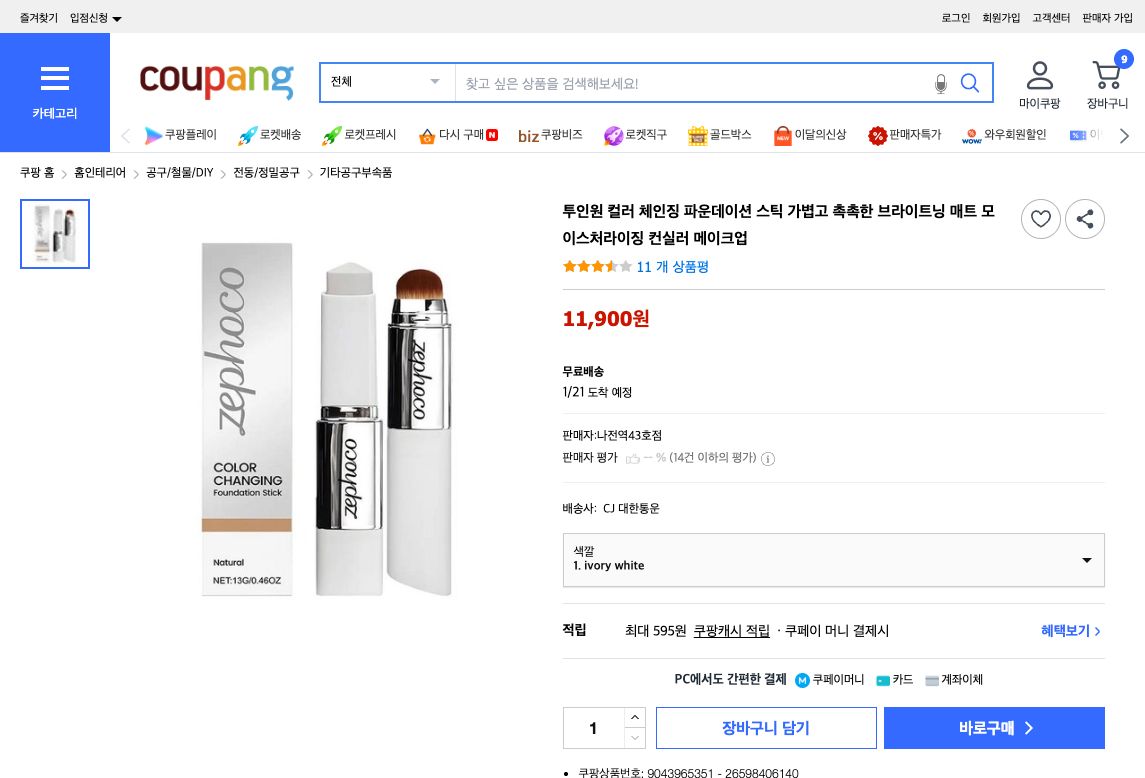Viewport: 1145px width, 778px height.
Task: Toggle the wishlist heart for this product
Action: (1041, 219)
